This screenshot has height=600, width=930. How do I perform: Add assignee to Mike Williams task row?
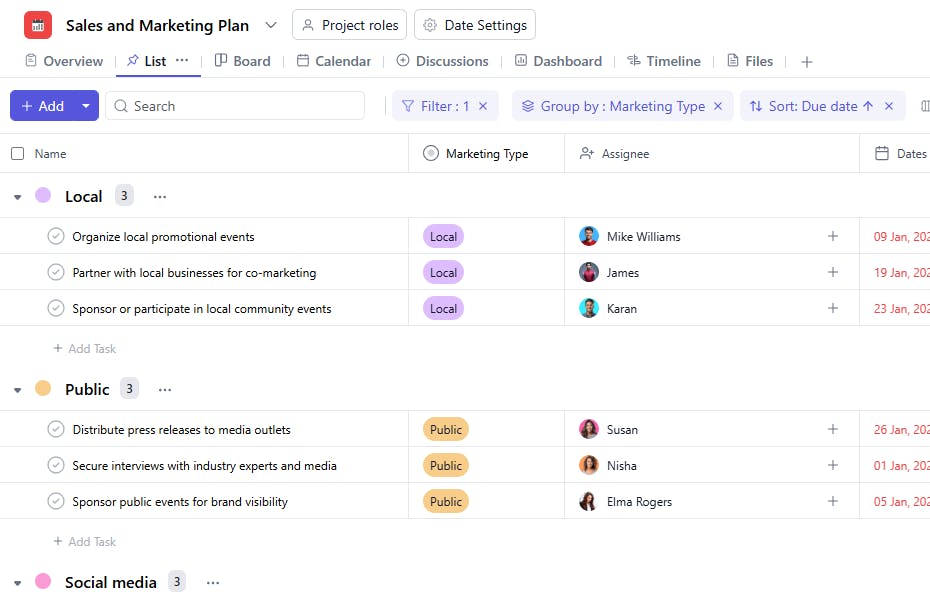832,237
